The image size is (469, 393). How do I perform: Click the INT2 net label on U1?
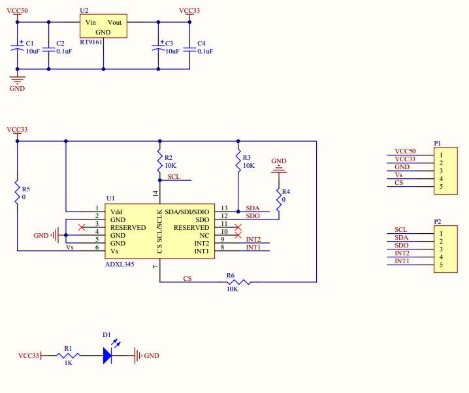(253, 239)
